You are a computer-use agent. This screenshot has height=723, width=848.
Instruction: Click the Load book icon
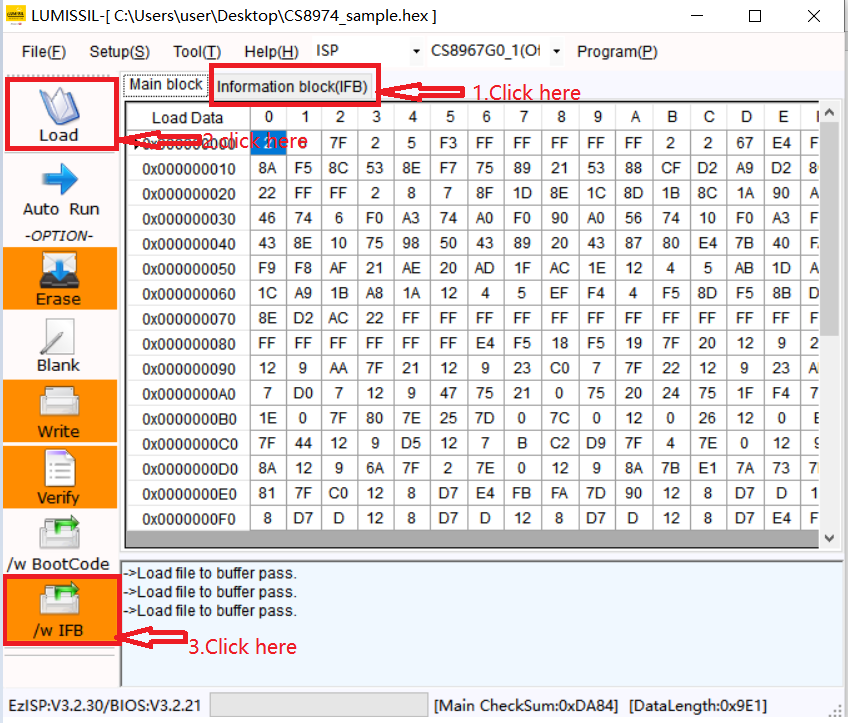[x=59, y=106]
